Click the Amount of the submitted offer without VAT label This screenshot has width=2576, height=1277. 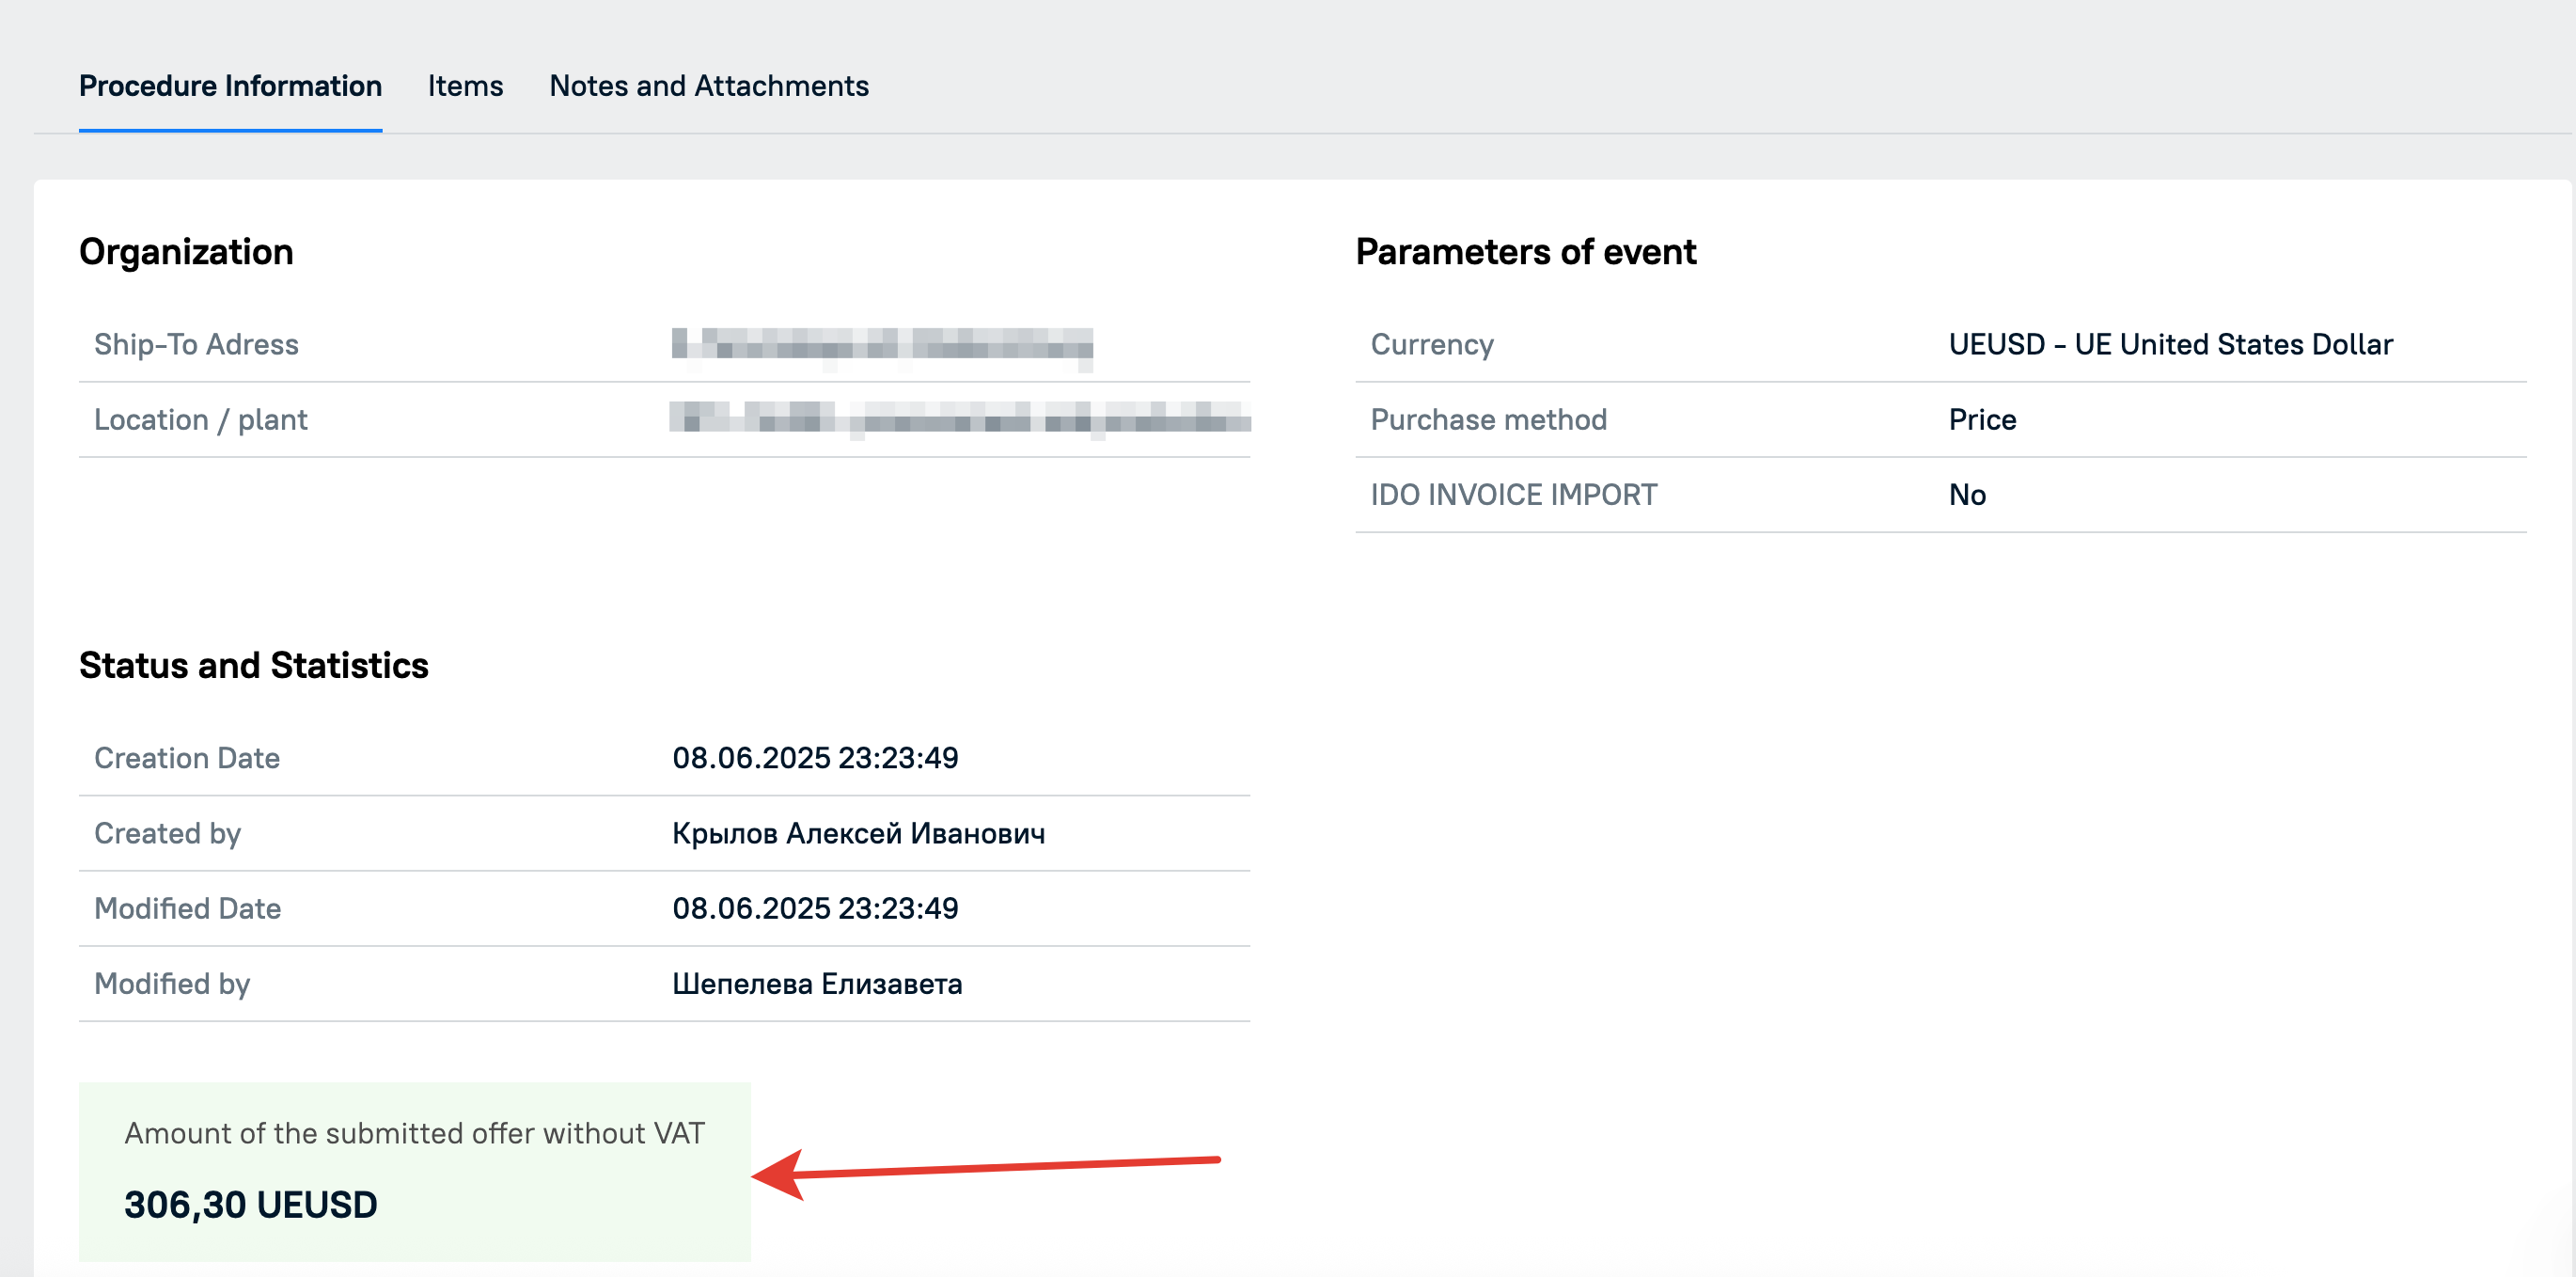pos(414,1133)
